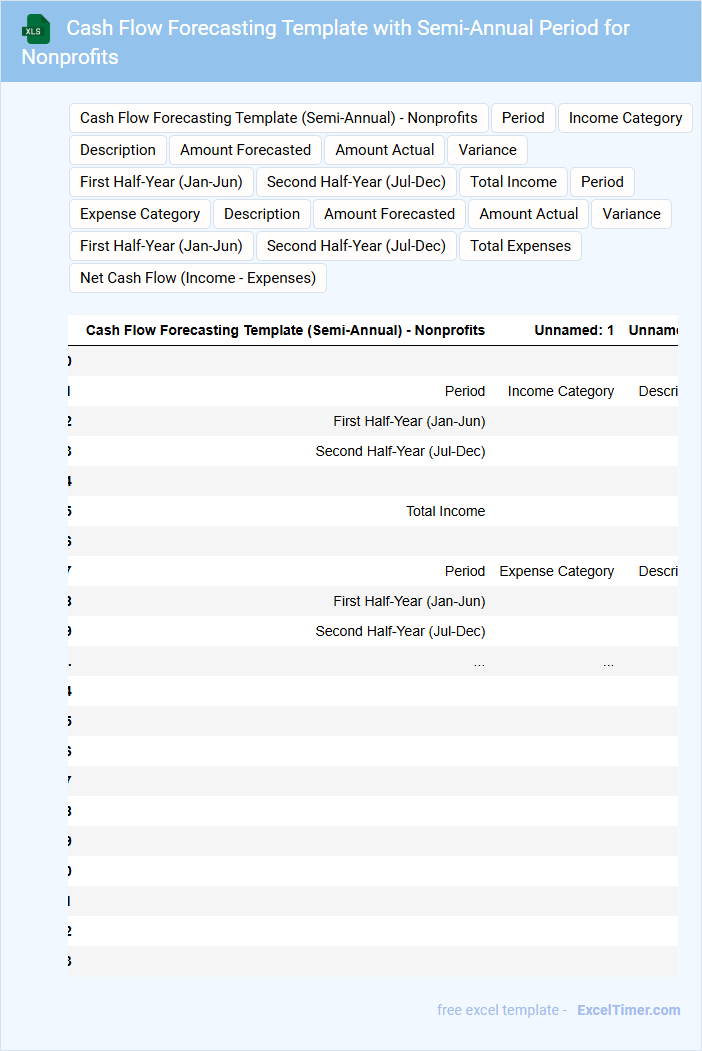702x1051 pixels.
Task: Click the Period tag right after Total Income tag
Action: (x=602, y=182)
